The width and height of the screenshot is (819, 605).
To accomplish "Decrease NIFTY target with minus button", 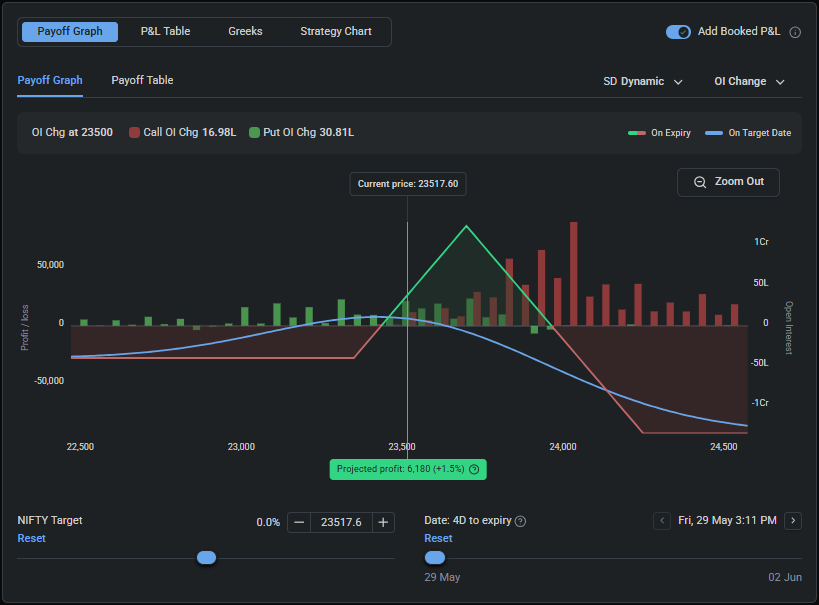I will pos(299,522).
